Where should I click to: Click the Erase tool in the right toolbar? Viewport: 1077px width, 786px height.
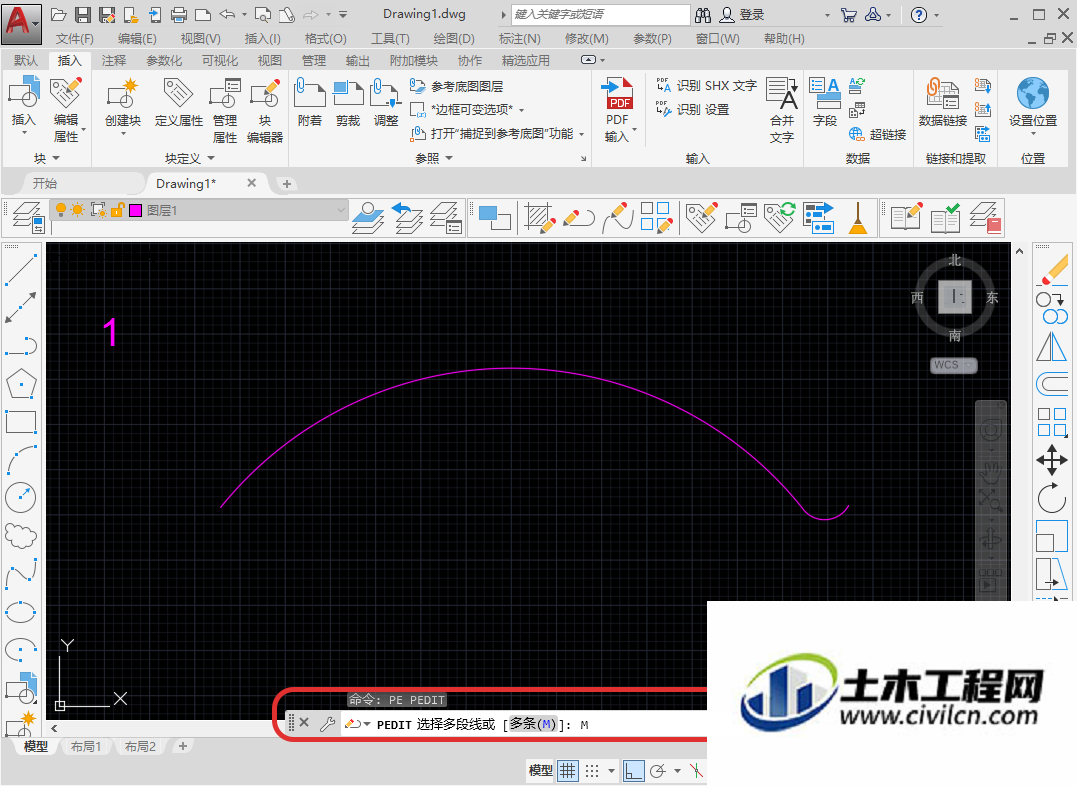click(1052, 269)
